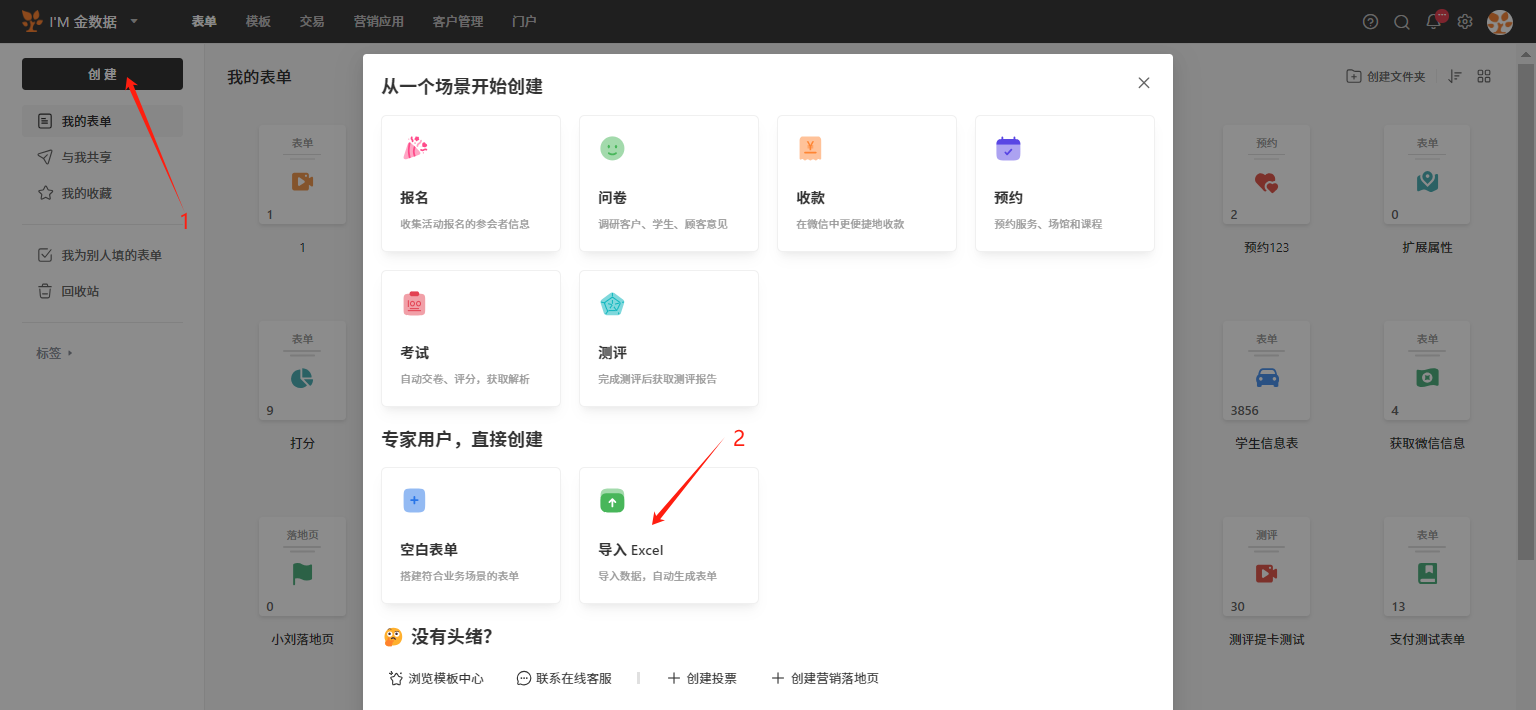The width and height of the screenshot is (1536, 710).
Task: Open the 测评提卡测试 form thumbnail
Action: 1266,567
